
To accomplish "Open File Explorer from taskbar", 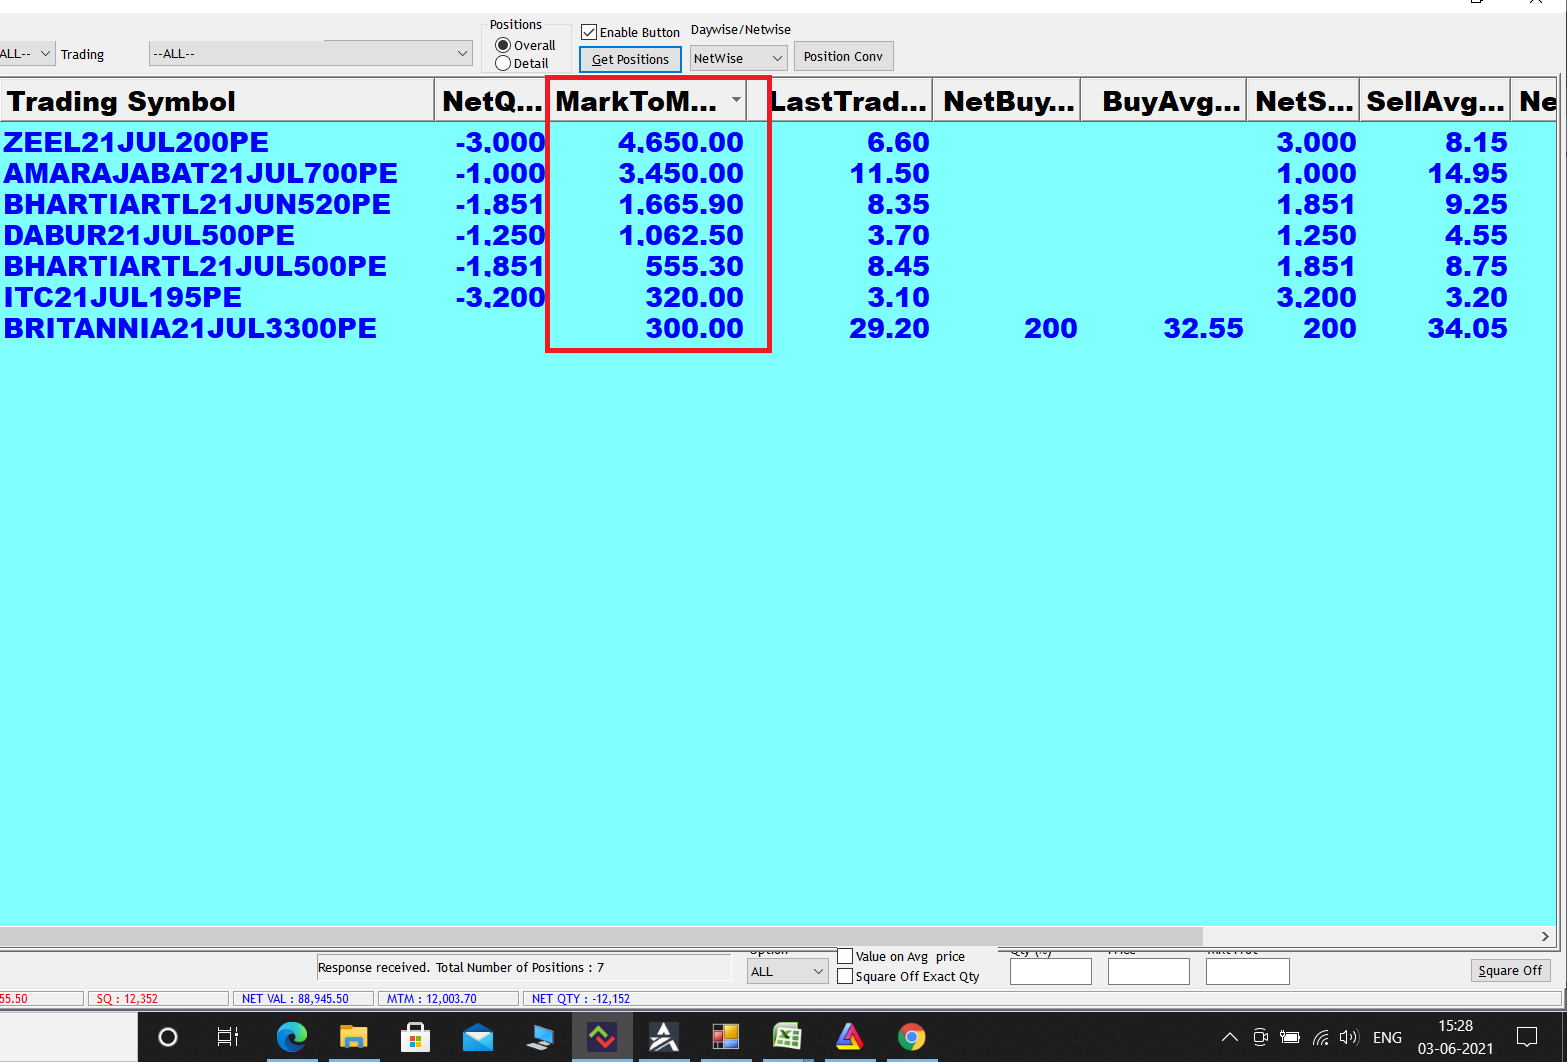I will point(353,1037).
